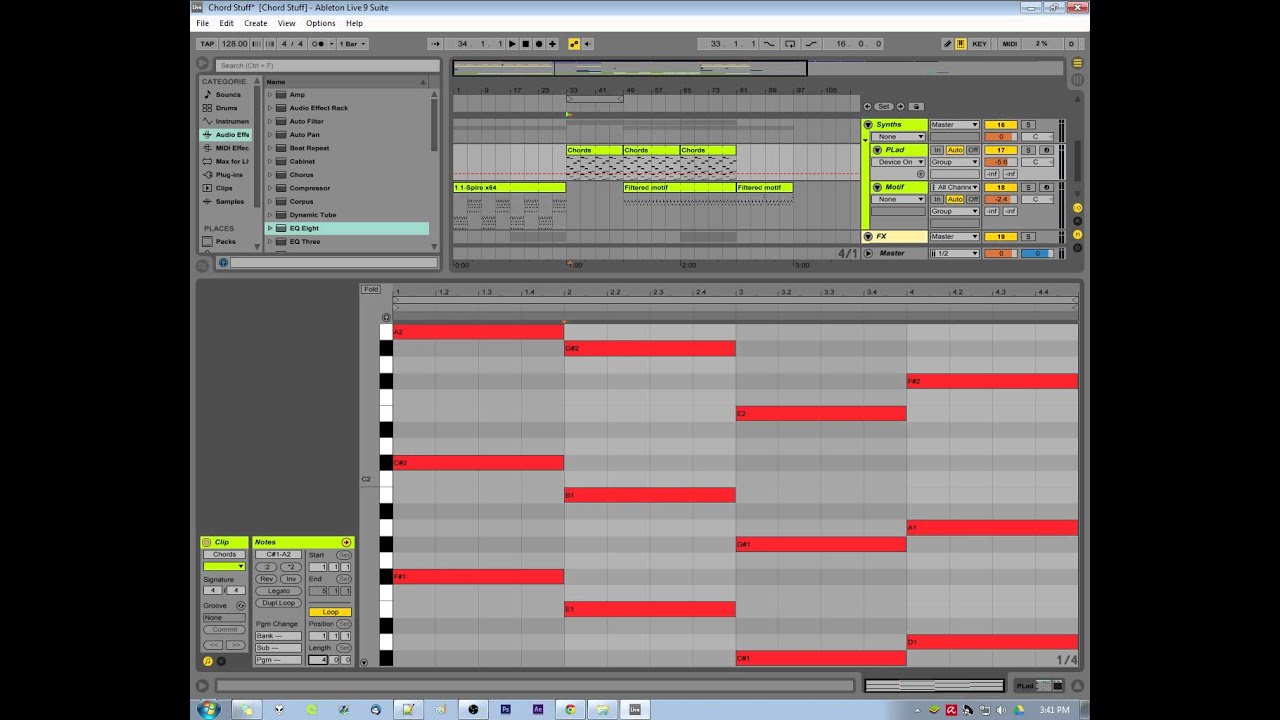
Task: Fold the Synths group track
Action: (x=868, y=125)
